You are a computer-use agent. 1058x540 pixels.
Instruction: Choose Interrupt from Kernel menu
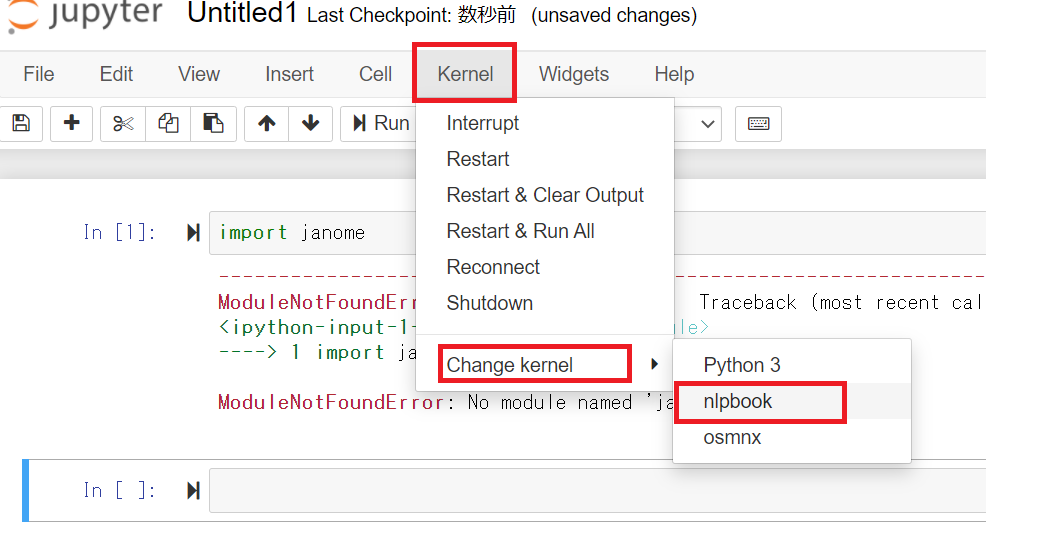[545, 124]
